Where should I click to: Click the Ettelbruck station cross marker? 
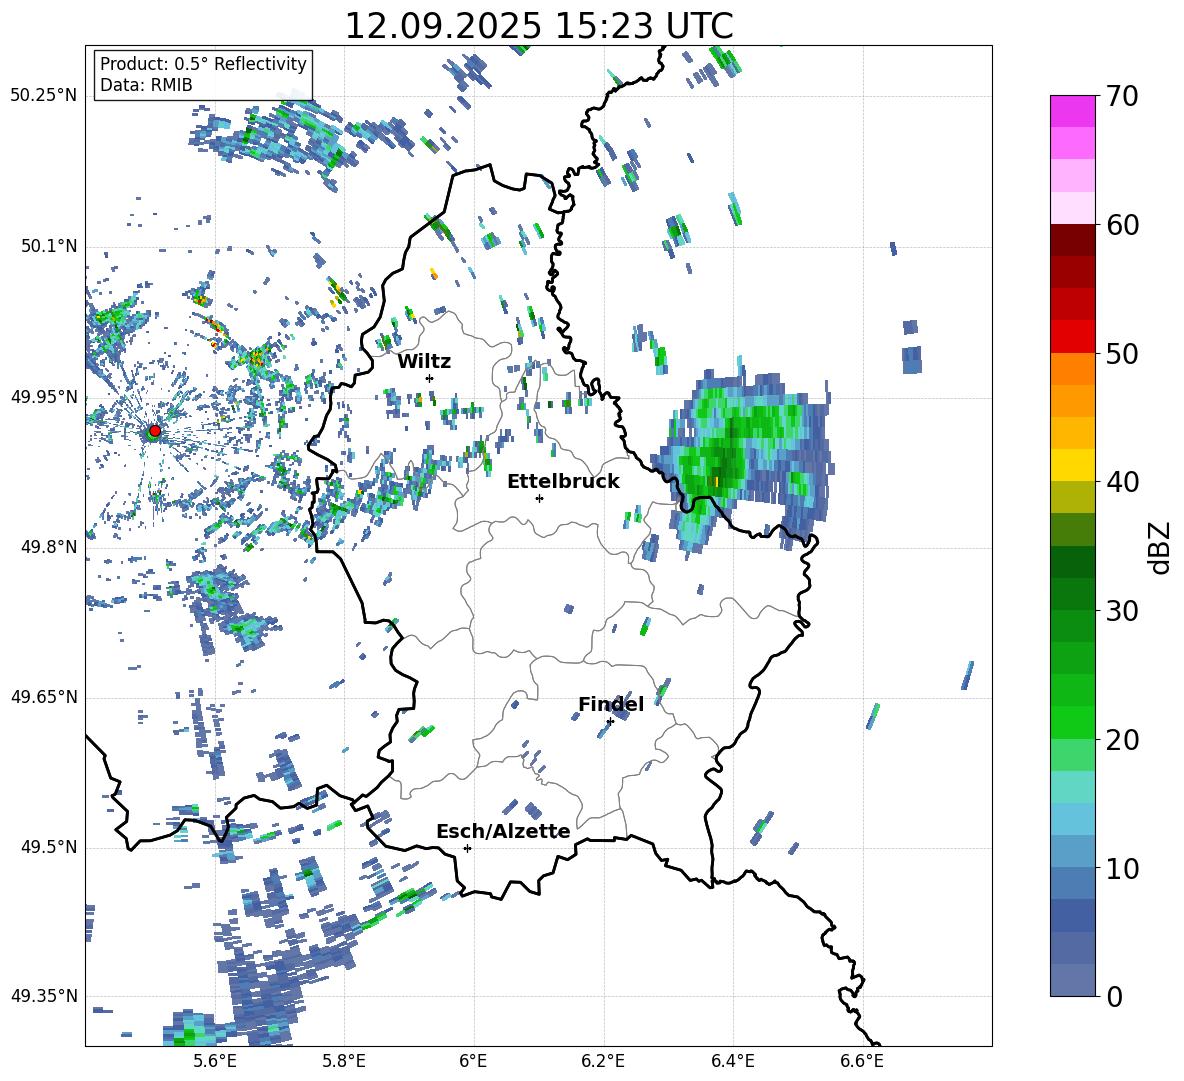[x=539, y=498]
